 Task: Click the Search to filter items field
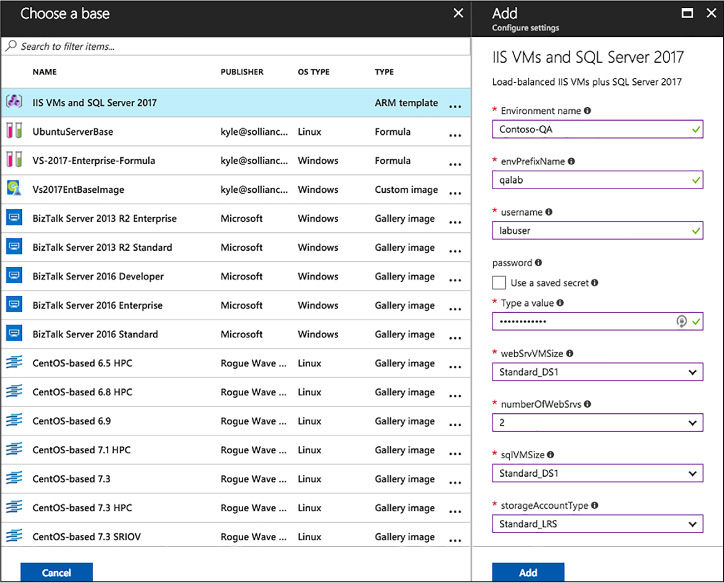pyautogui.click(x=236, y=46)
